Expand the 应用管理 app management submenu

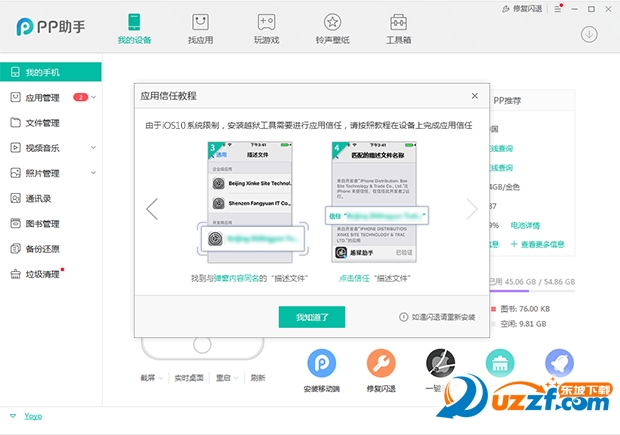pyautogui.click(x=95, y=98)
